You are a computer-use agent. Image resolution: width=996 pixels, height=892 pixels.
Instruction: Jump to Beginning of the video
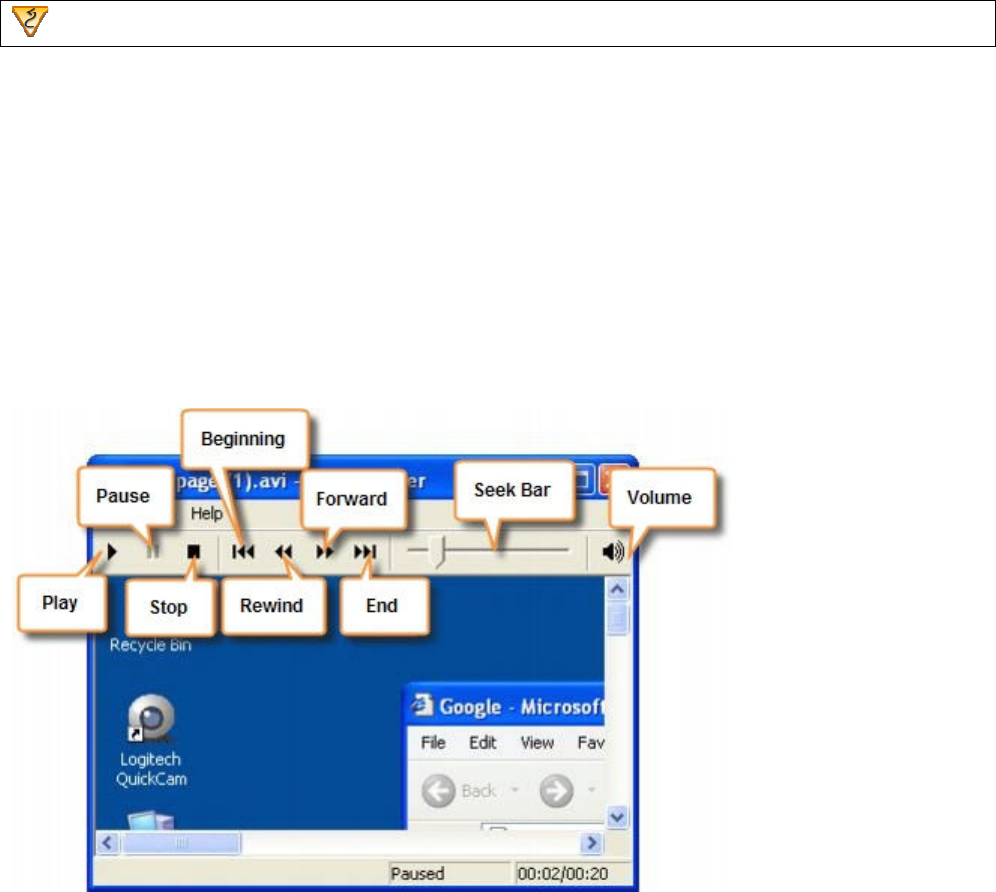pyautogui.click(x=243, y=551)
